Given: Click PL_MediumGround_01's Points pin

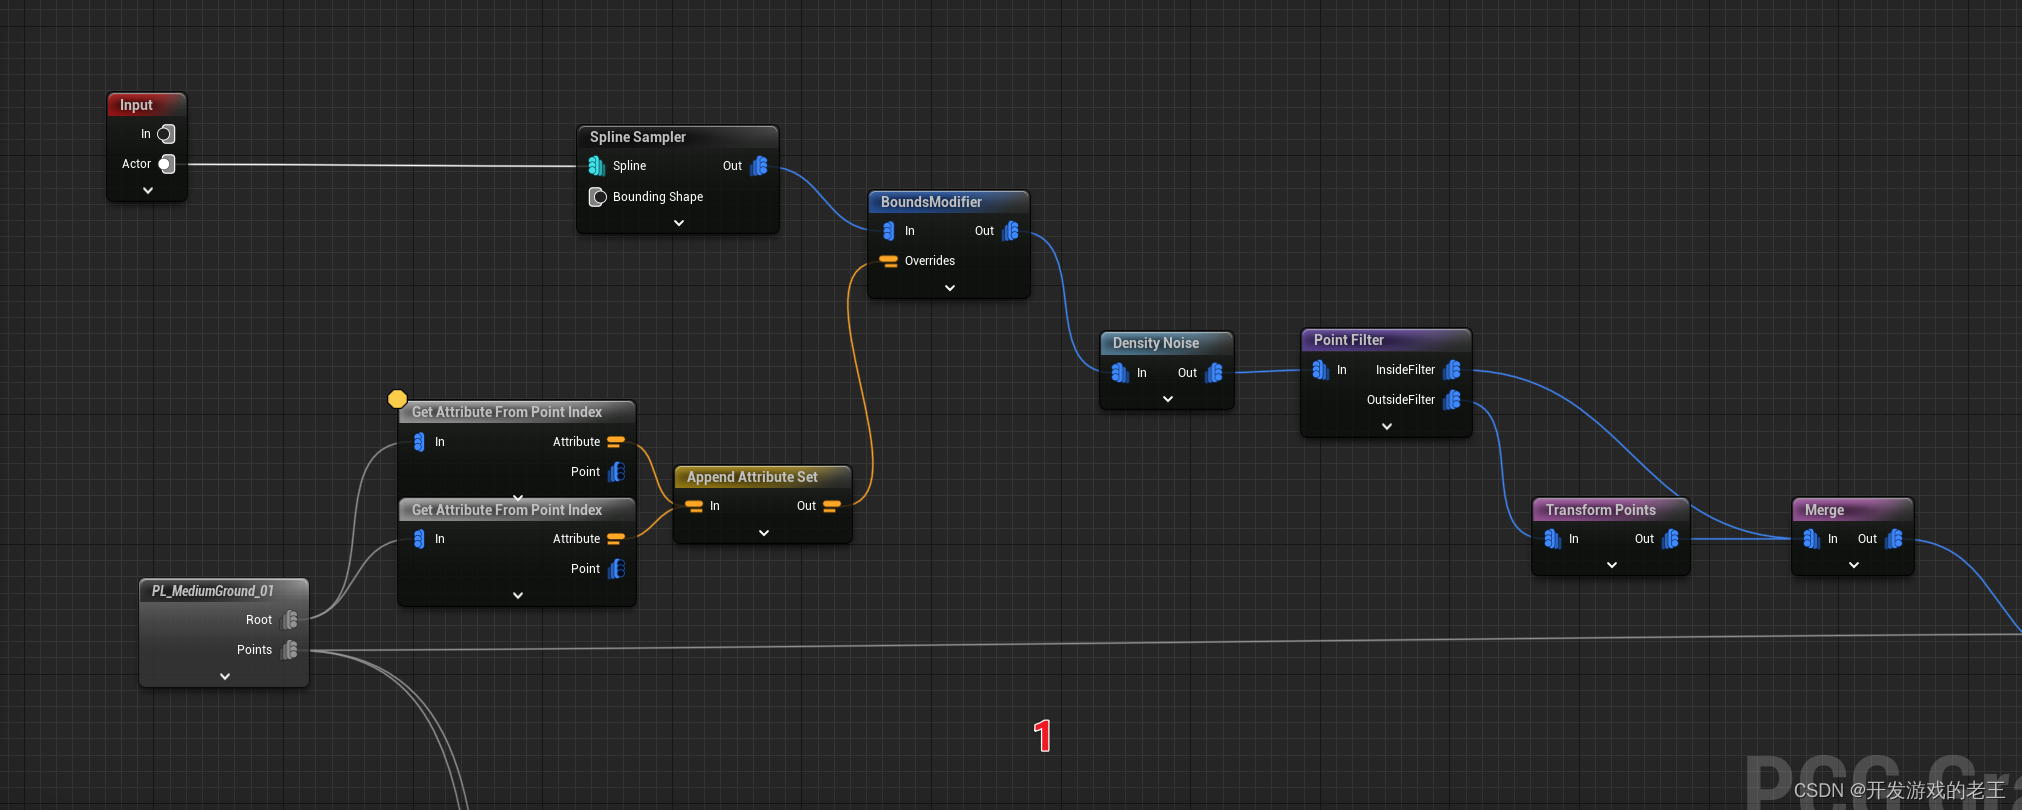Looking at the screenshot, I should point(290,650).
